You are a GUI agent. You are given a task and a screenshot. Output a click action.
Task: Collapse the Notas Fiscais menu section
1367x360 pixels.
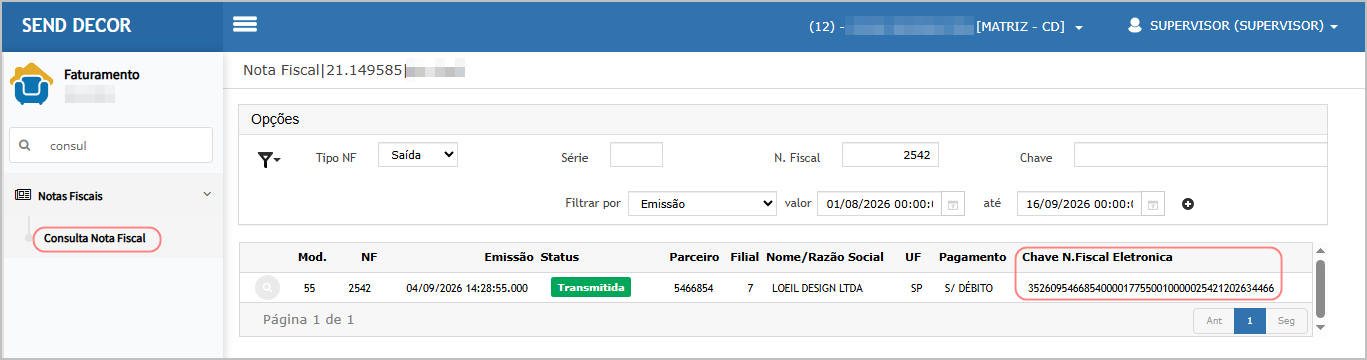pyautogui.click(x=207, y=194)
